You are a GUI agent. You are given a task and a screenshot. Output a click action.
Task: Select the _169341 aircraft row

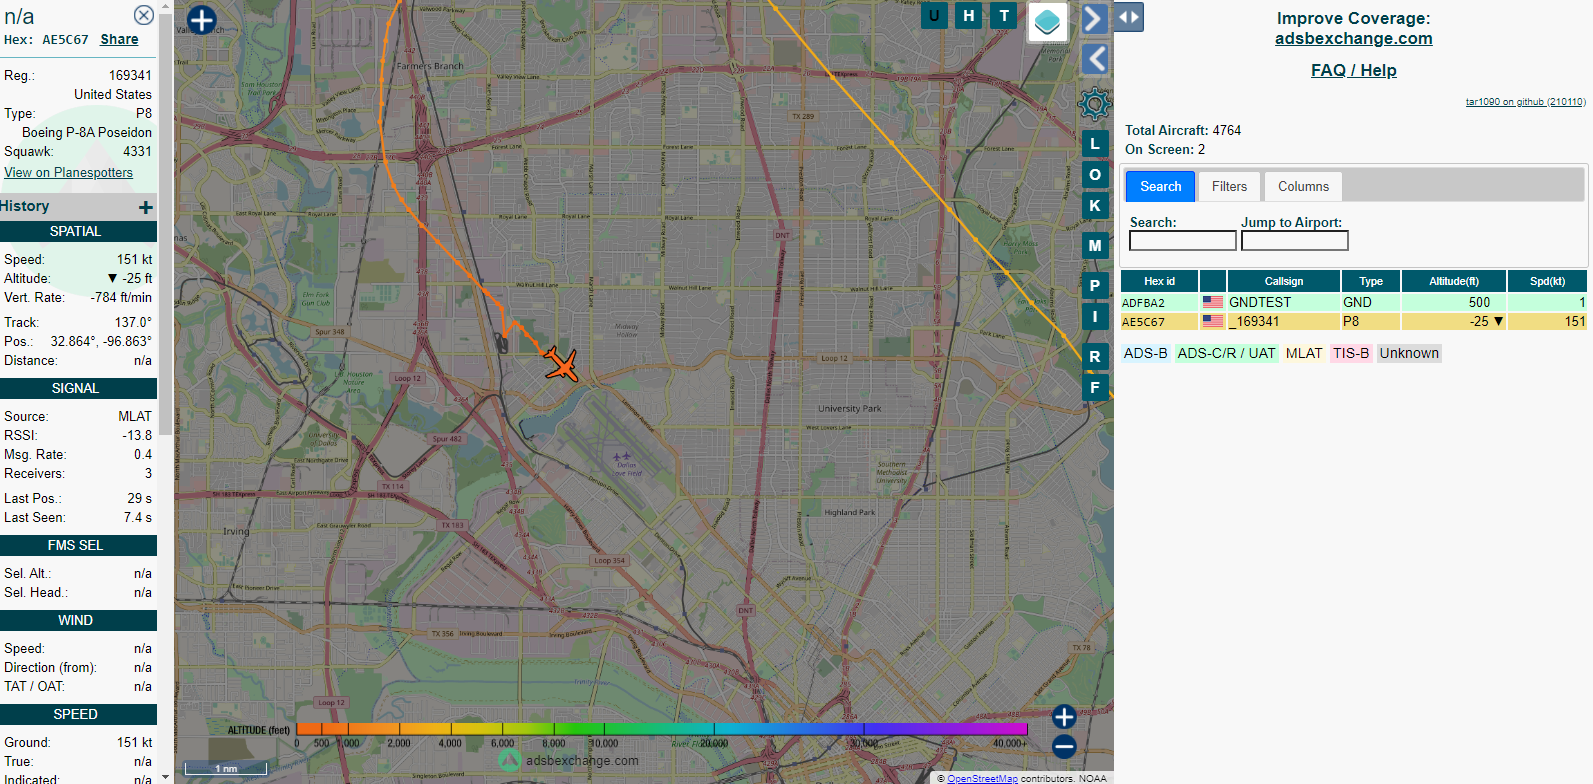1353,321
